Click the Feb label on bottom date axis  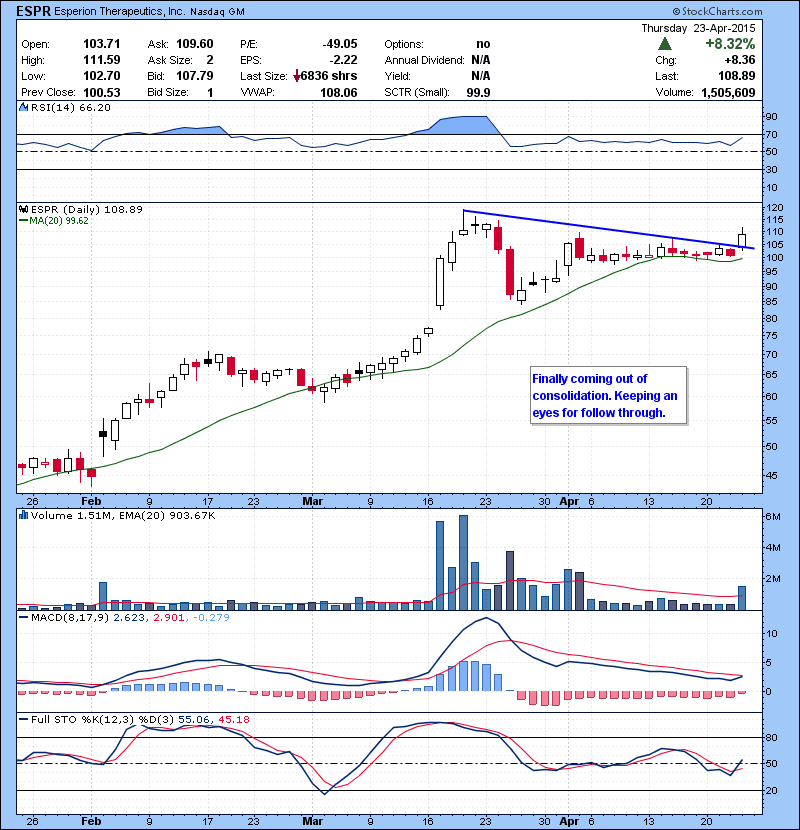coord(91,821)
